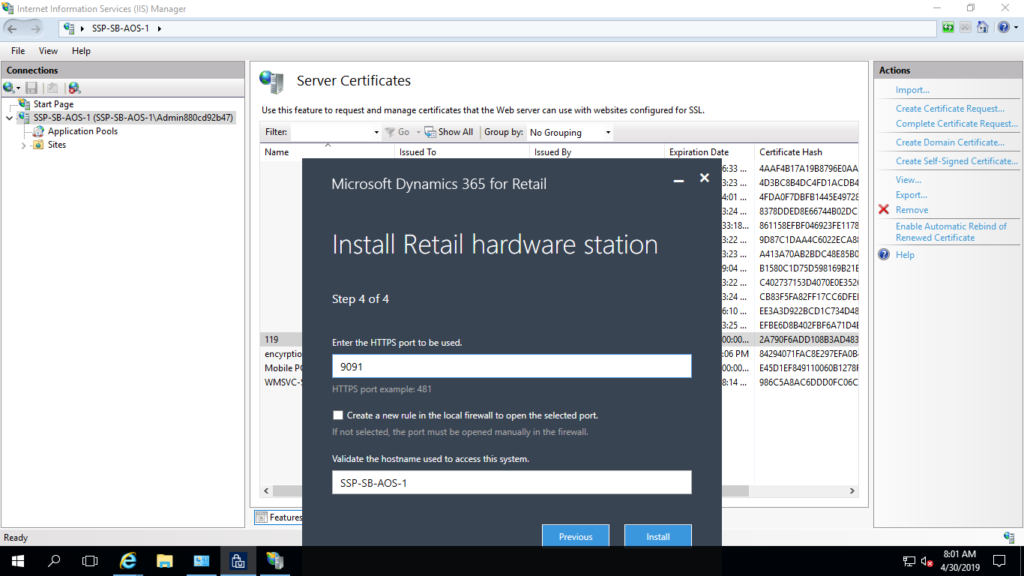Click Create Self-Signed Certificate... link

(957, 161)
